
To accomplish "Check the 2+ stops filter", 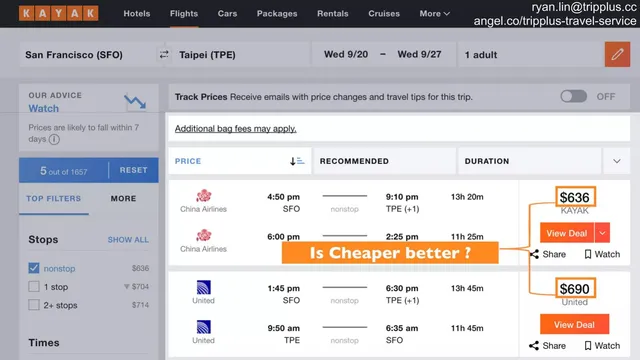I will coord(34,305).
